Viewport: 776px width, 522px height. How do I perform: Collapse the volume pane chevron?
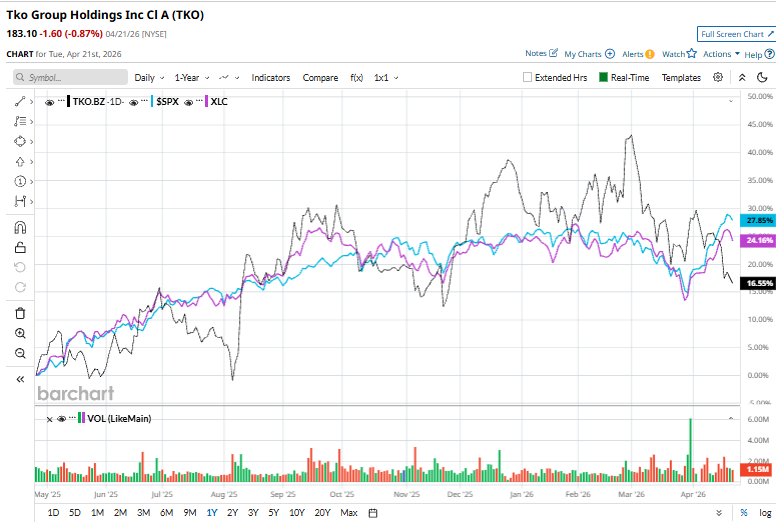tap(731, 419)
